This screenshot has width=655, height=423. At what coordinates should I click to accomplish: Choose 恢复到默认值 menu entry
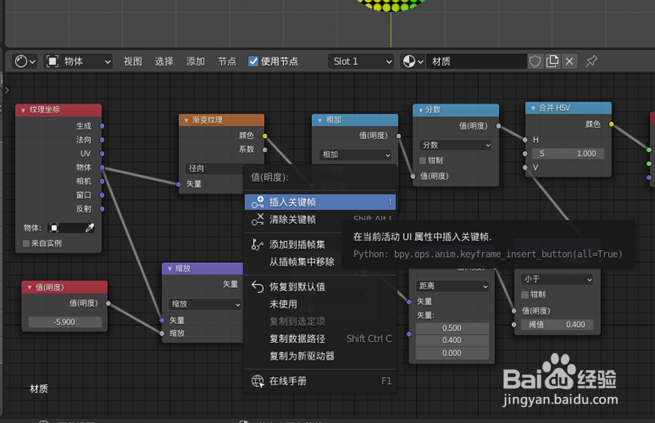320,287
